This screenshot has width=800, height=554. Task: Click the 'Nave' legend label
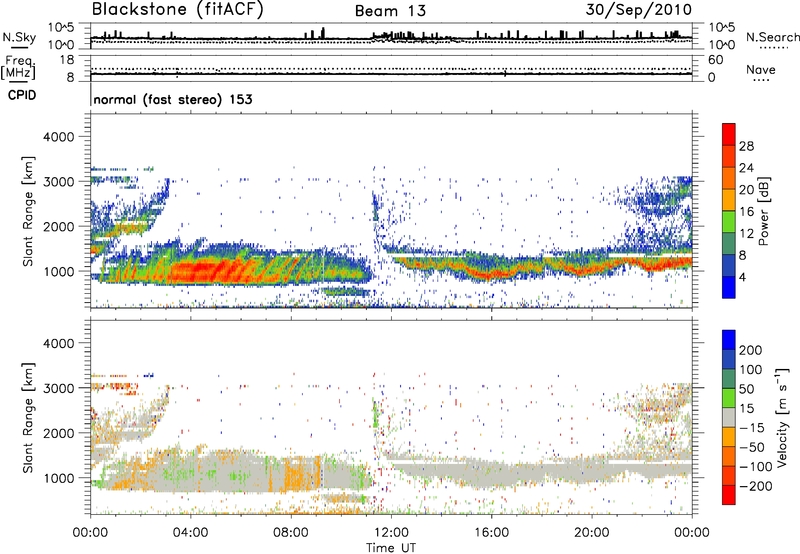(x=761, y=69)
